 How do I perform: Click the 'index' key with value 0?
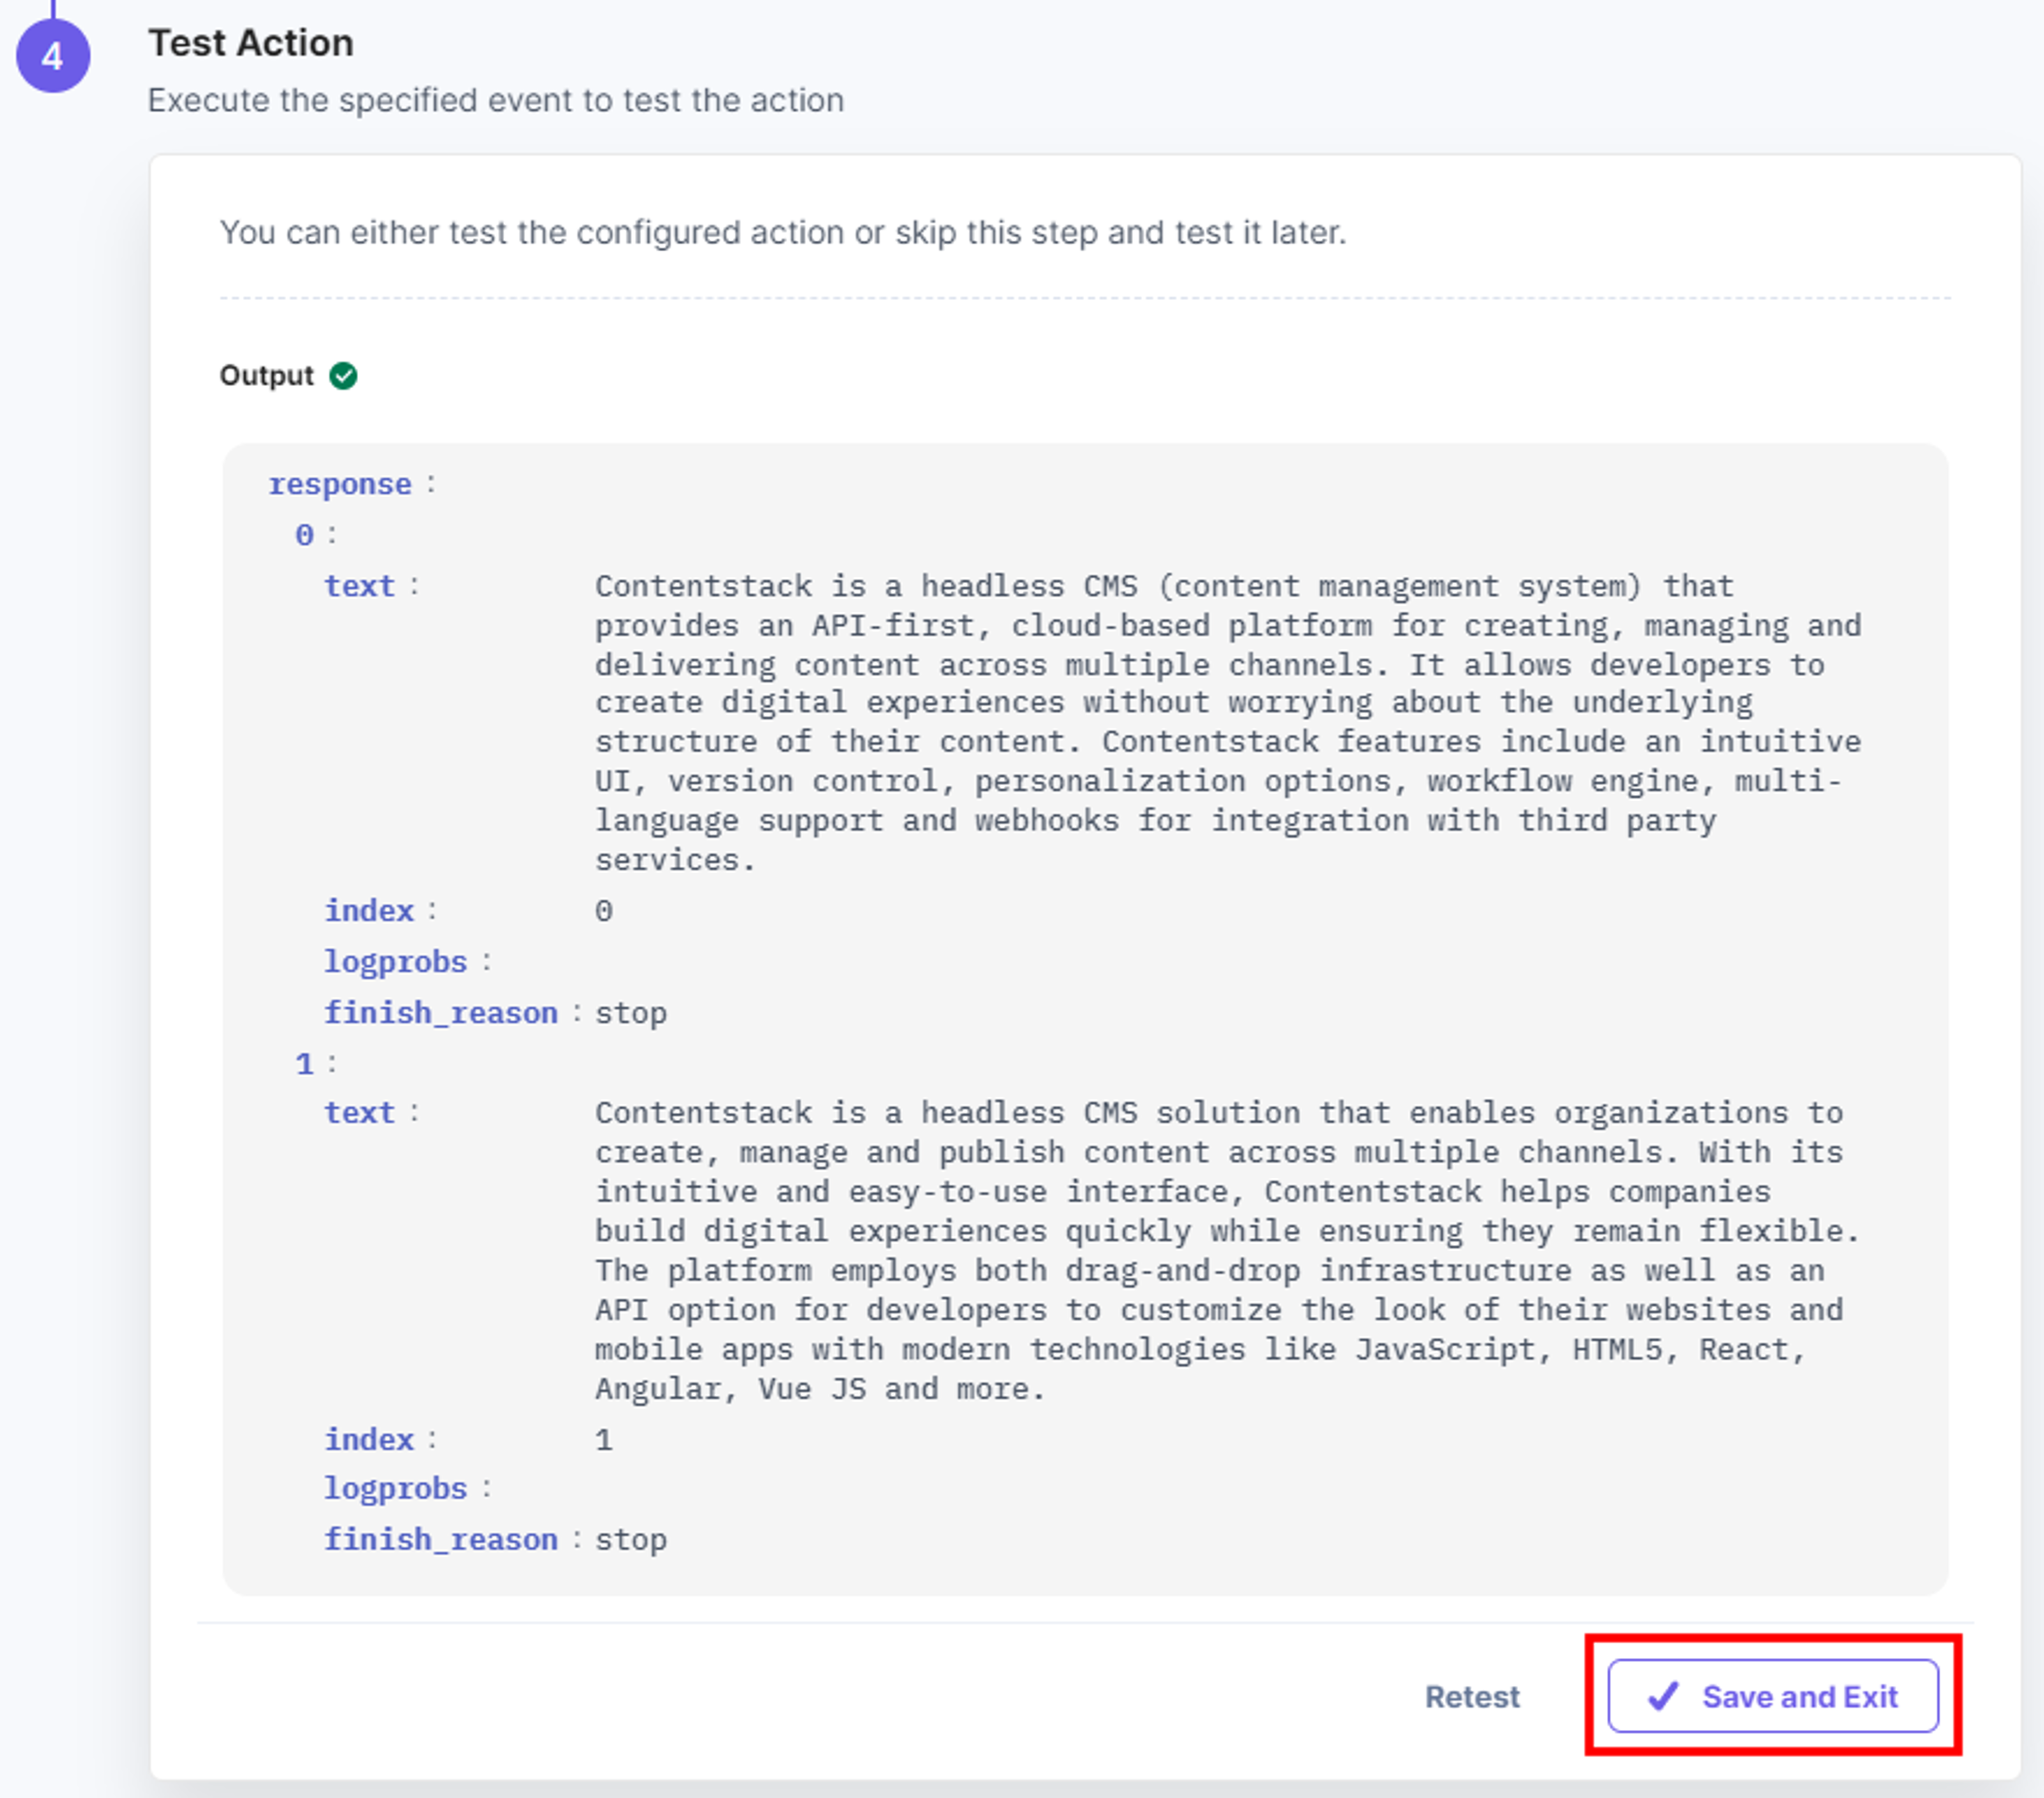369,911
